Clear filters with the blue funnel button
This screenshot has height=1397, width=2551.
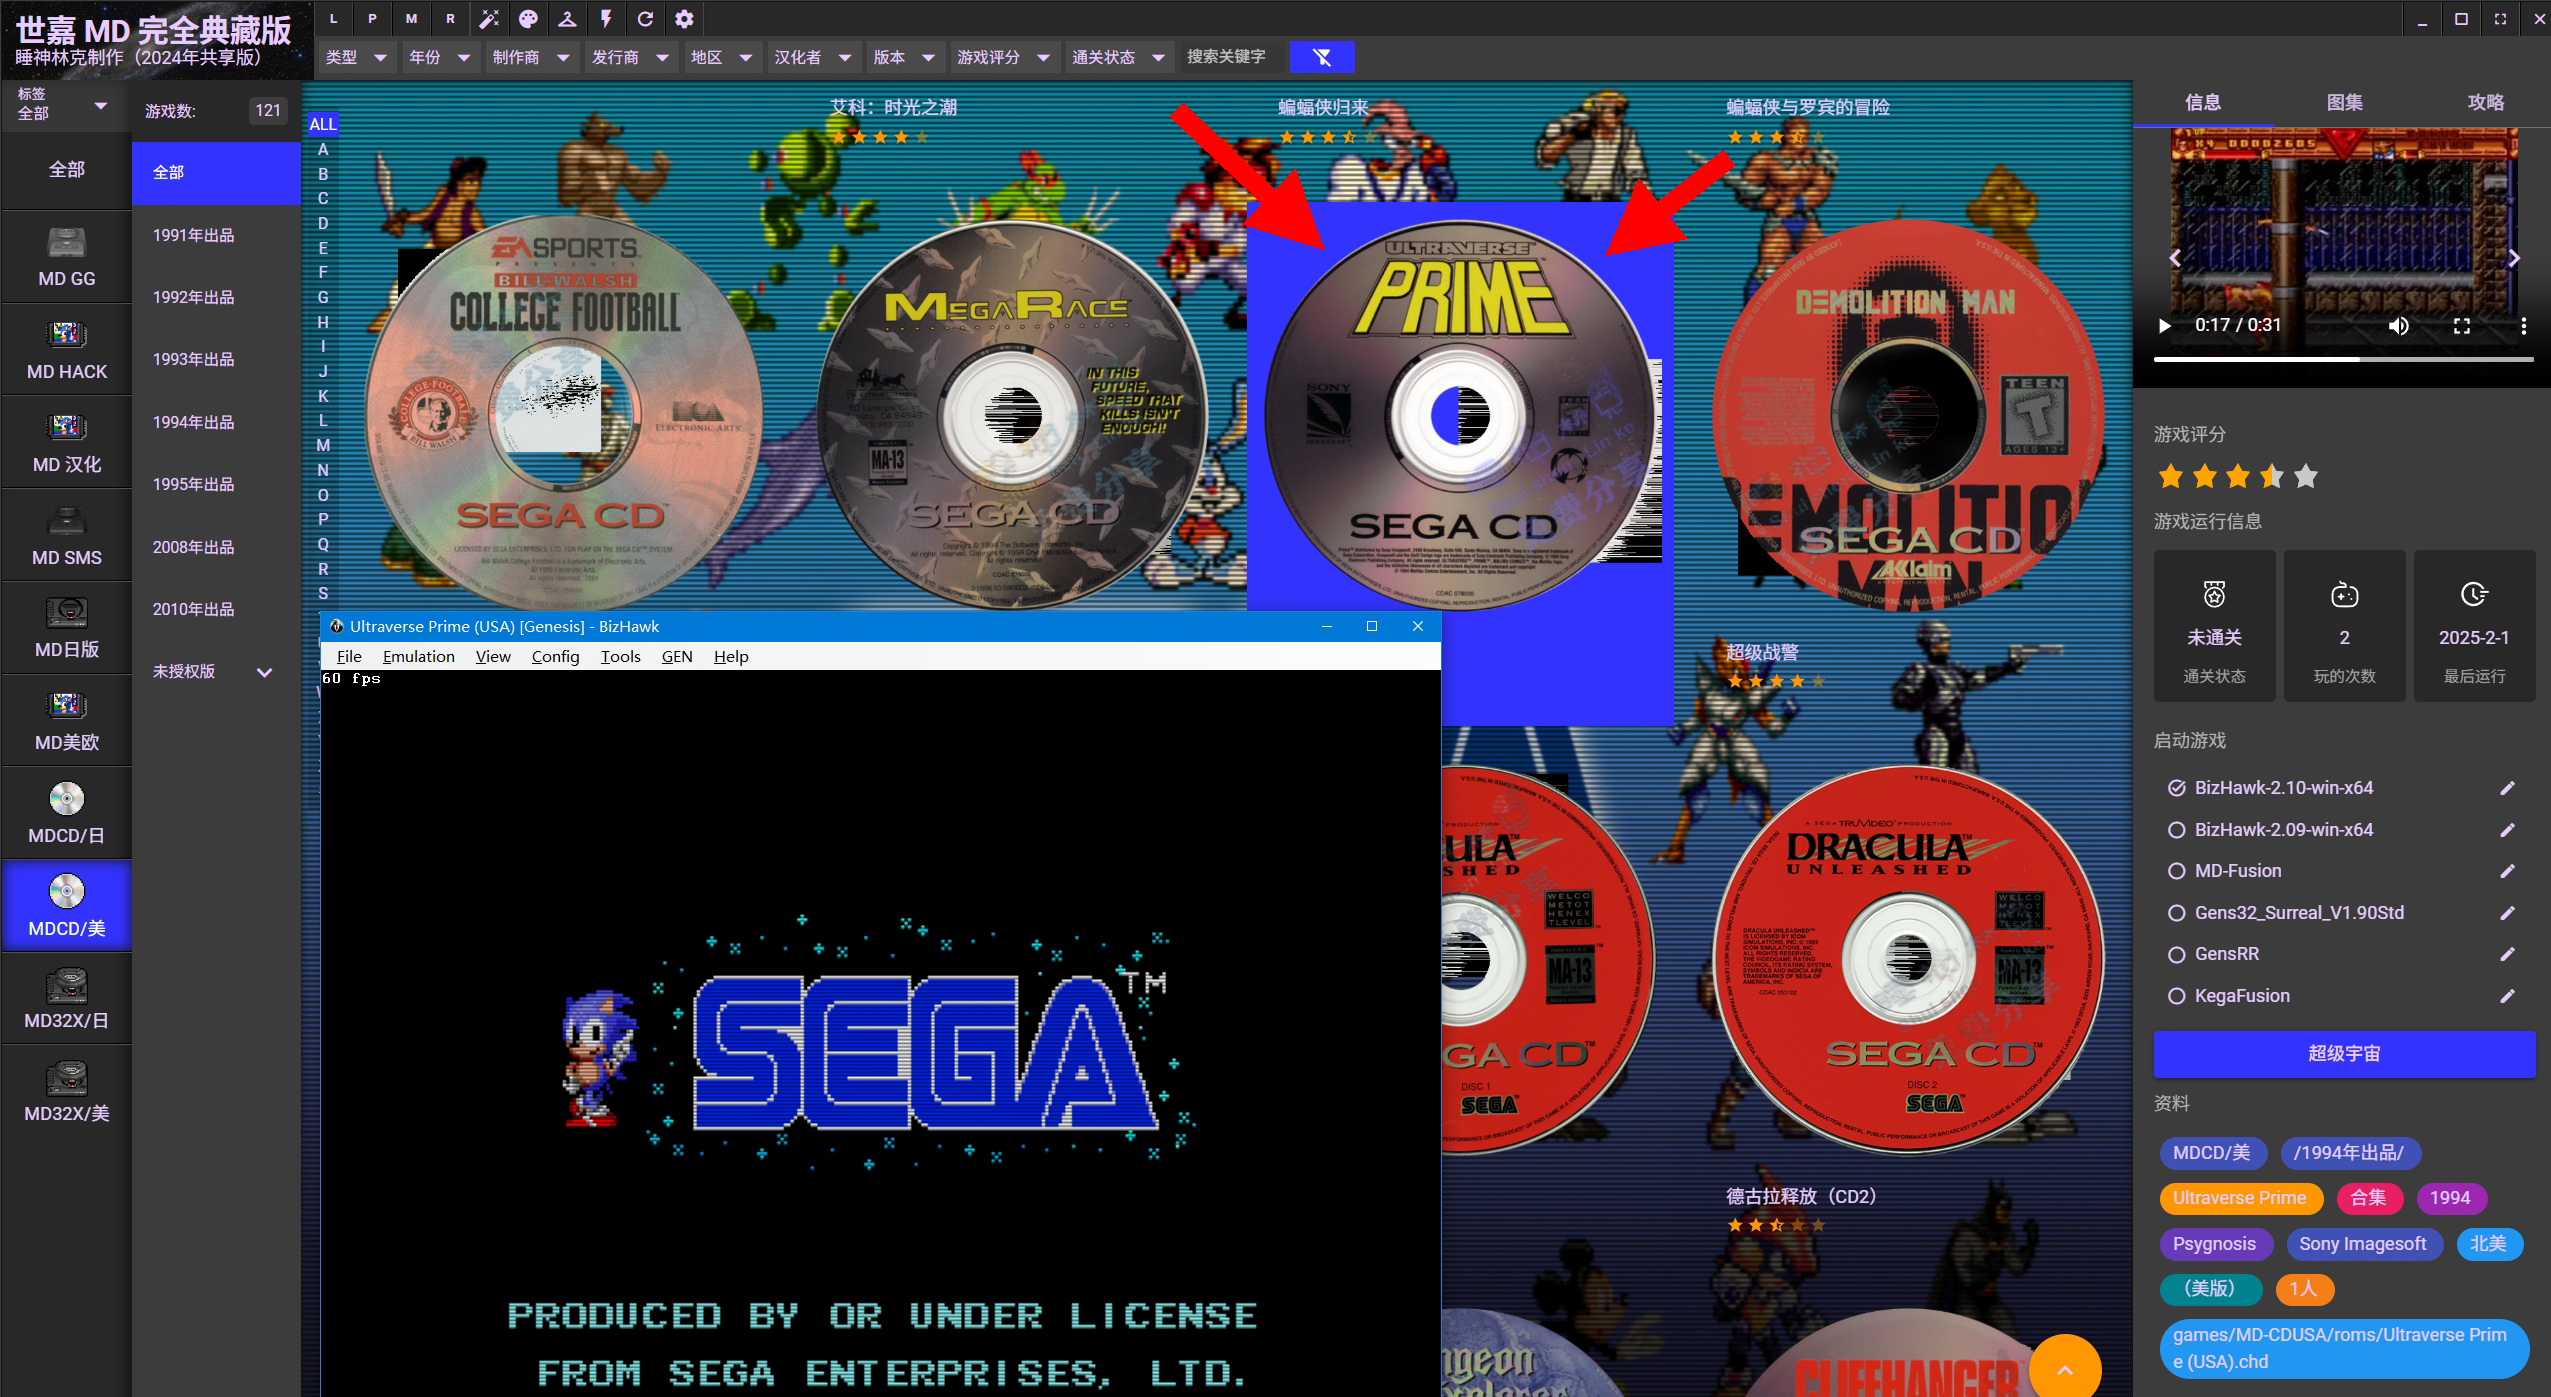1322,57
